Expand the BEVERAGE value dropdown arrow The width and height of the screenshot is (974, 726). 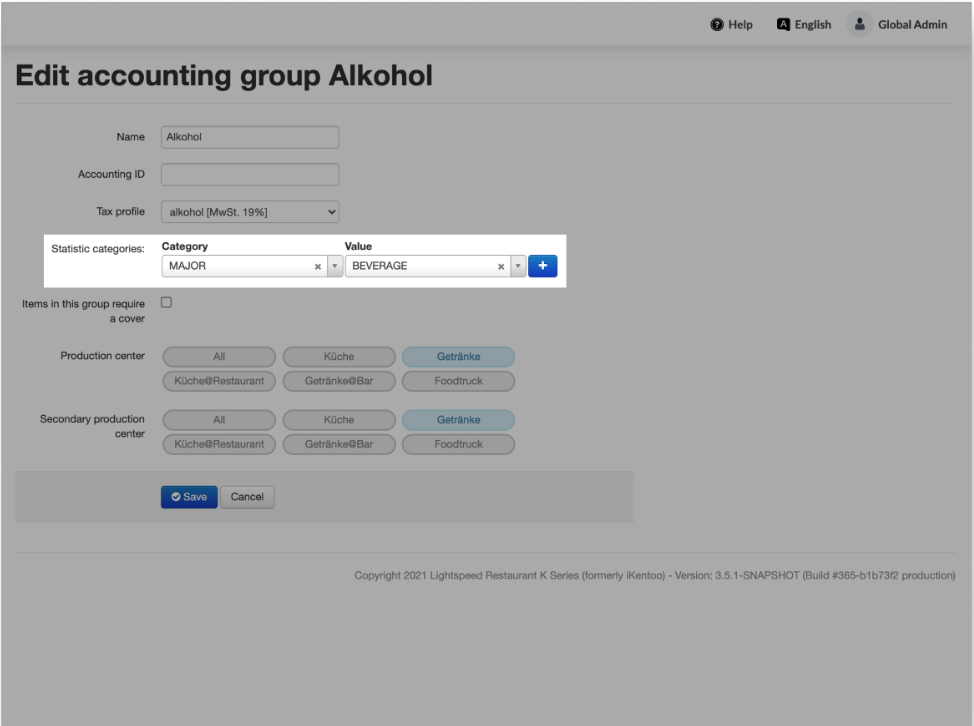point(517,267)
